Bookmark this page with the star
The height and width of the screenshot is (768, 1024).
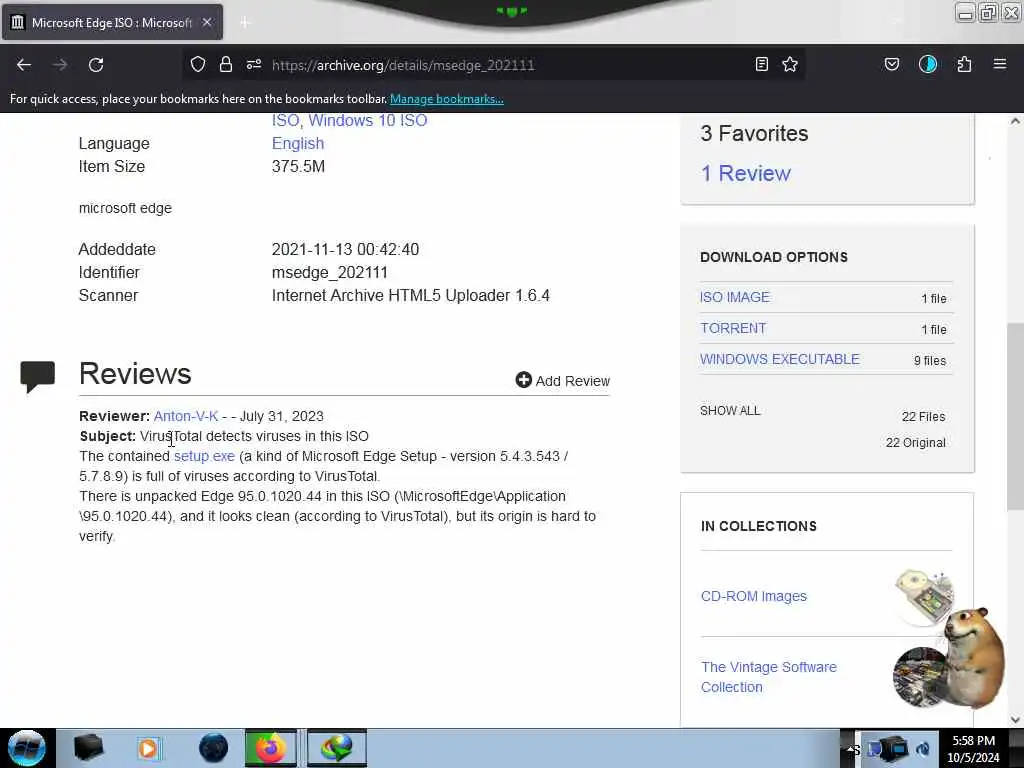tap(790, 64)
